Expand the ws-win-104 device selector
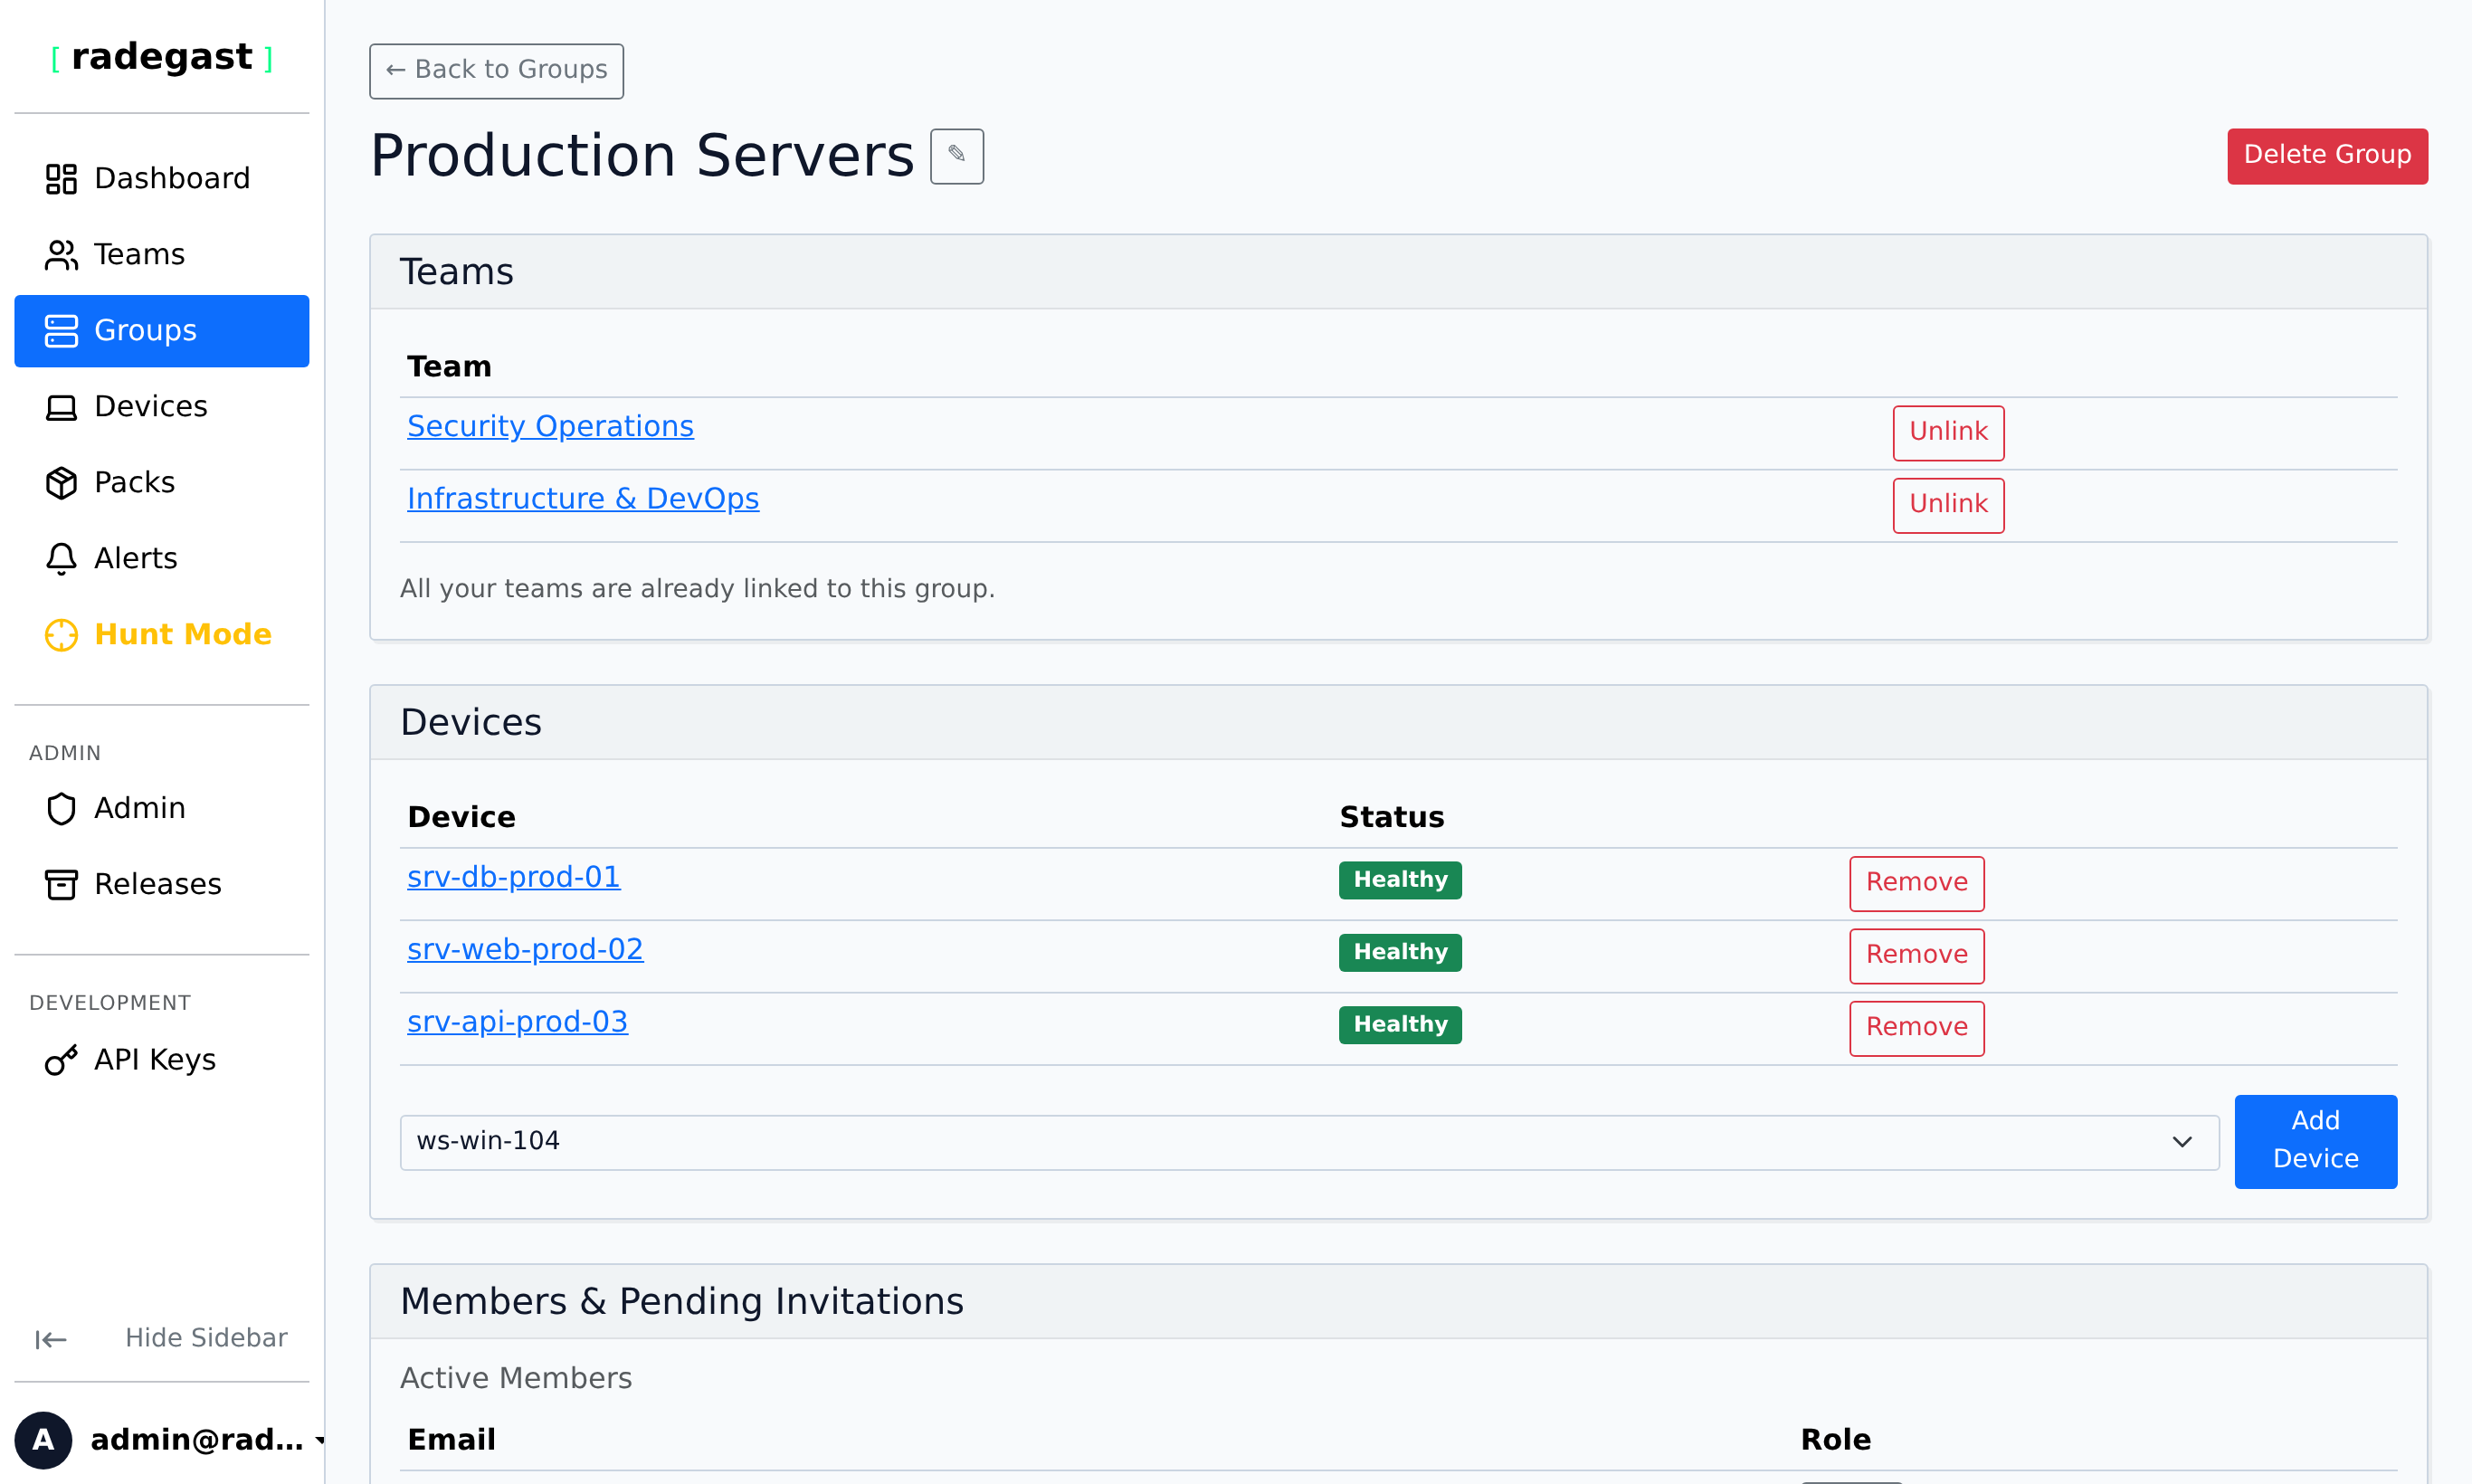Image resolution: width=2472 pixels, height=1484 pixels. (1309, 1142)
